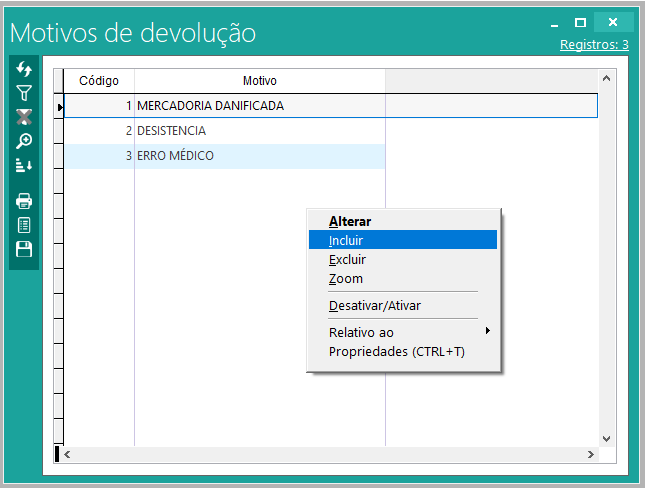Click the sort order icon
645x488 pixels.
(24, 165)
